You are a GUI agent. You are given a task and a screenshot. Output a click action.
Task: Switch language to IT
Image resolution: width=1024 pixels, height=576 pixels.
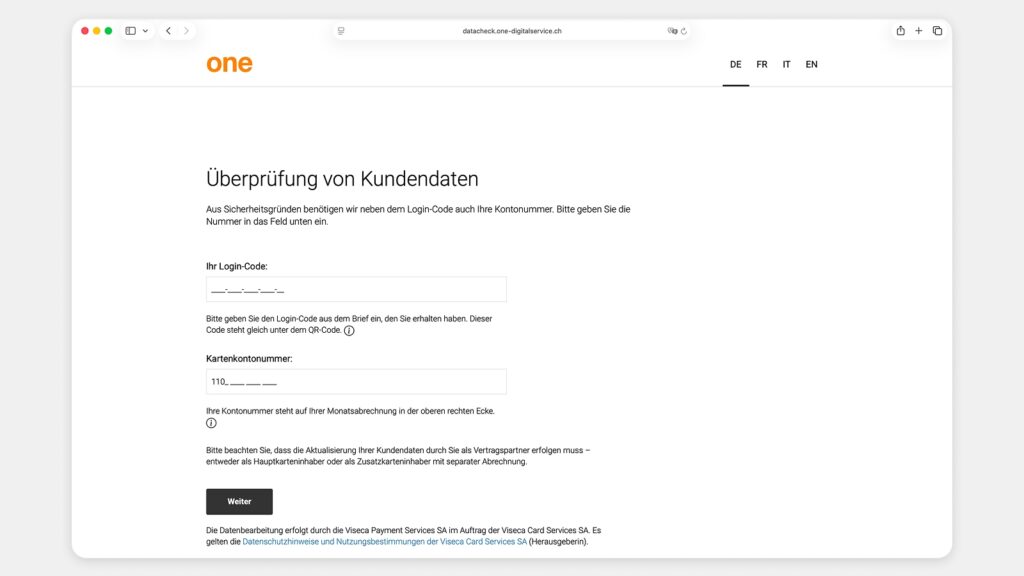[x=786, y=65]
